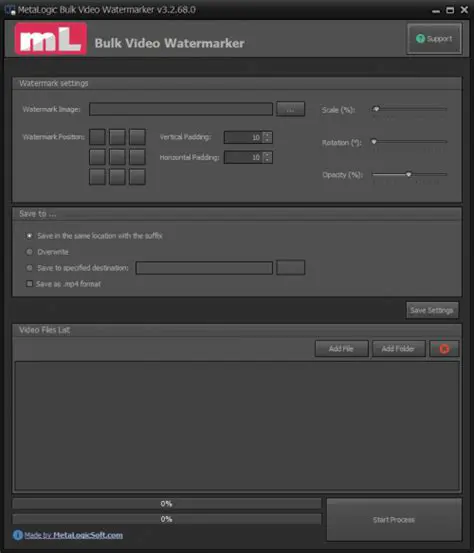Click inside the empty video files list
Image resolution: width=474 pixels, height=553 pixels.
(x=237, y=426)
